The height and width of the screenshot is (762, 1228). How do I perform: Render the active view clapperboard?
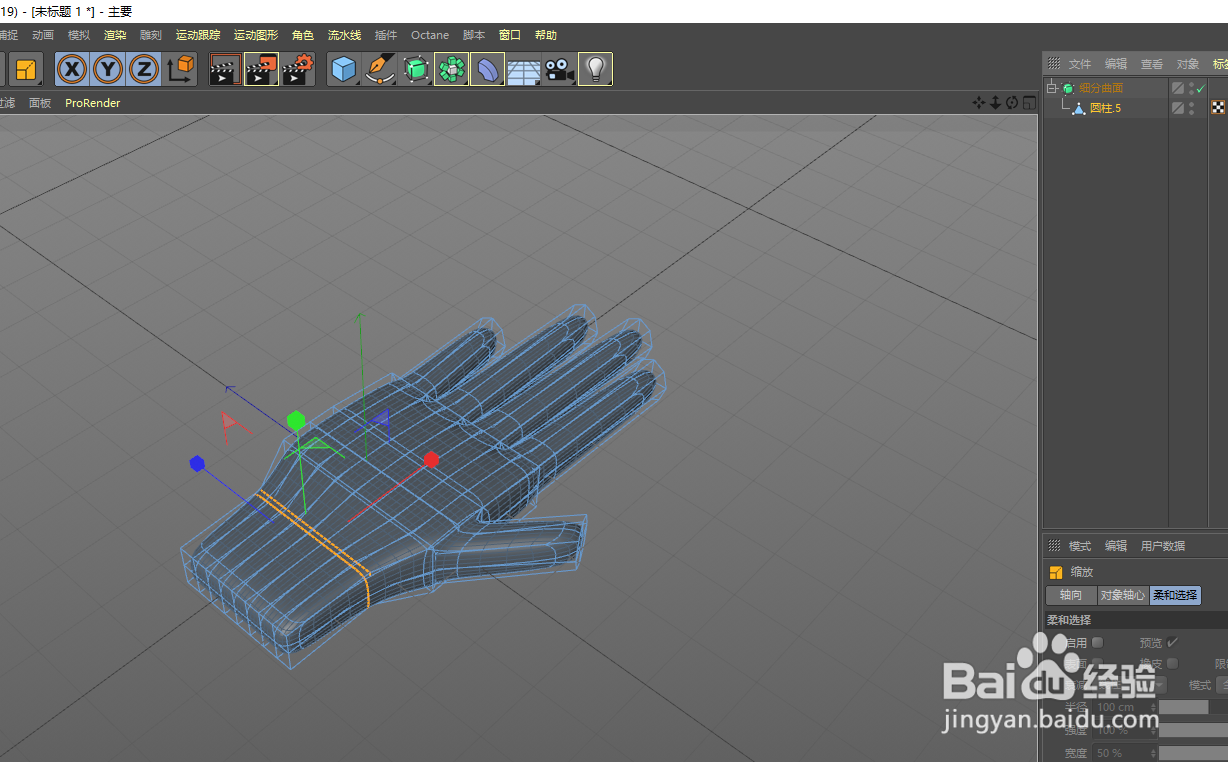(x=225, y=69)
